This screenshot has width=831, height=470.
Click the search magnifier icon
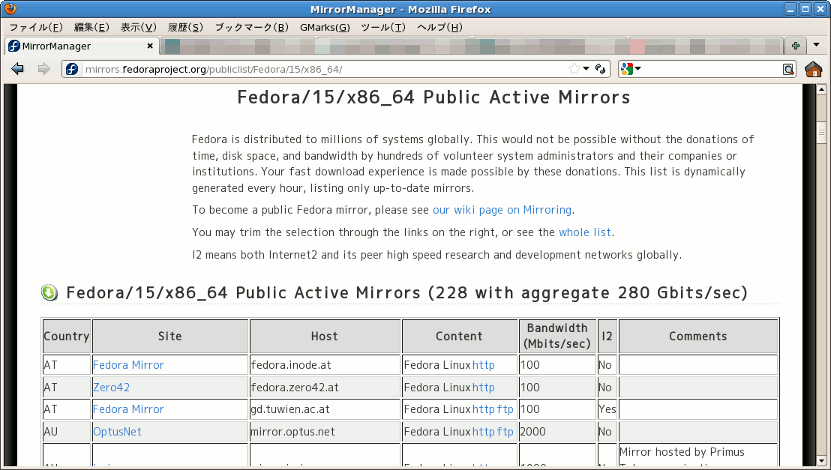click(x=788, y=69)
